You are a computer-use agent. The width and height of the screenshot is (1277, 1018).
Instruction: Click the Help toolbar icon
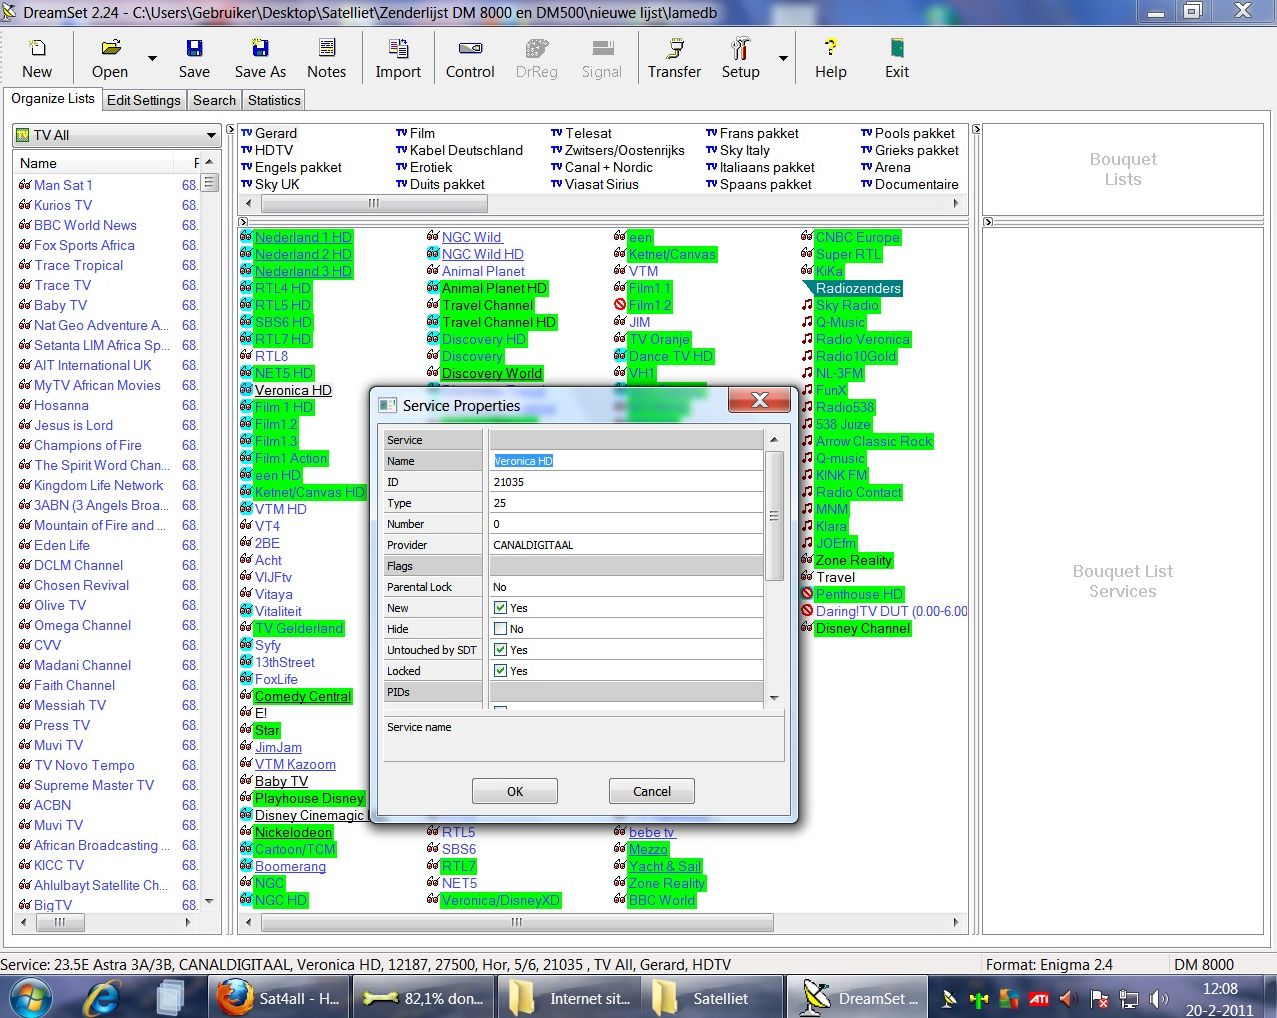click(x=830, y=59)
